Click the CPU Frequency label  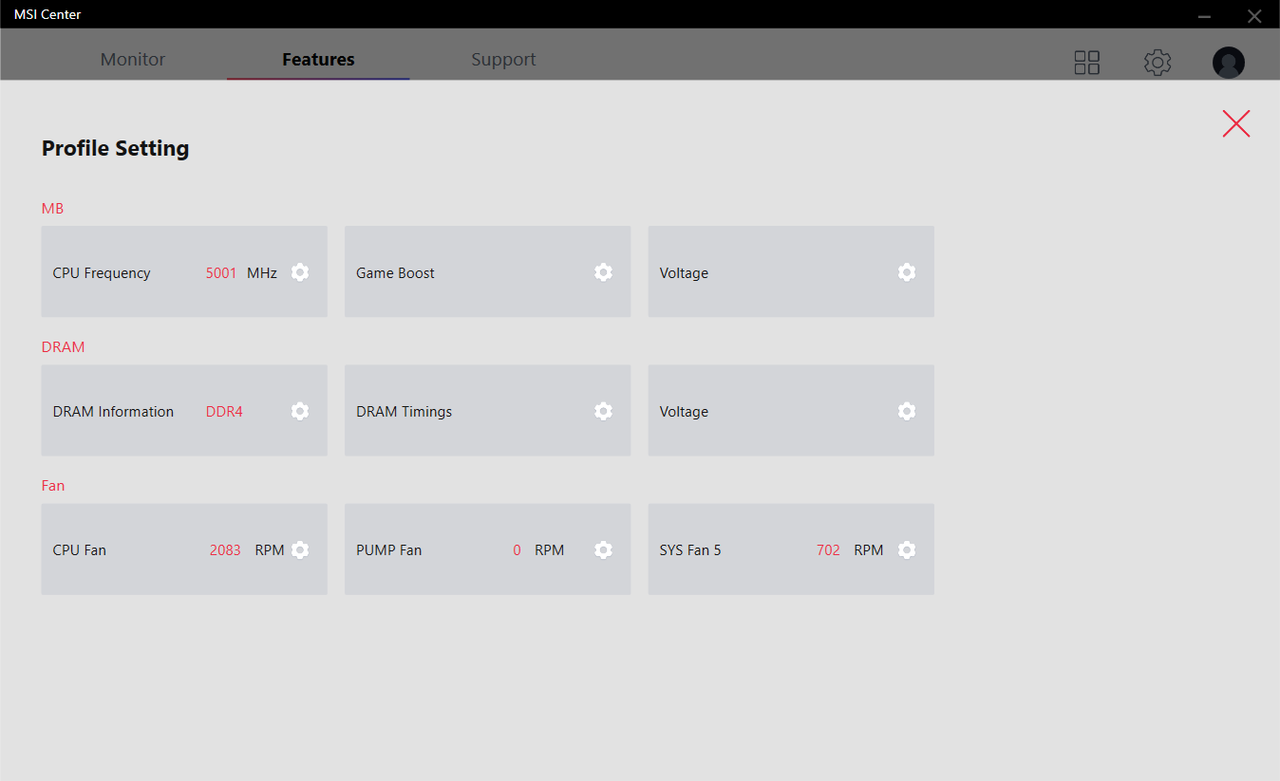tap(102, 273)
